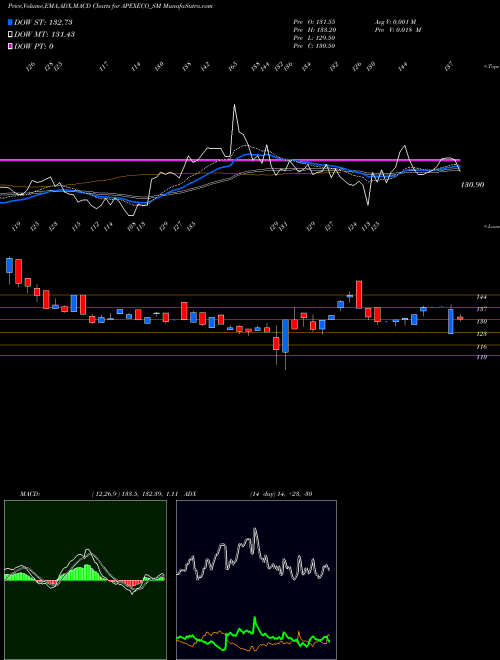
Task: Click the 144 price level label
Action: [x=481, y=297]
